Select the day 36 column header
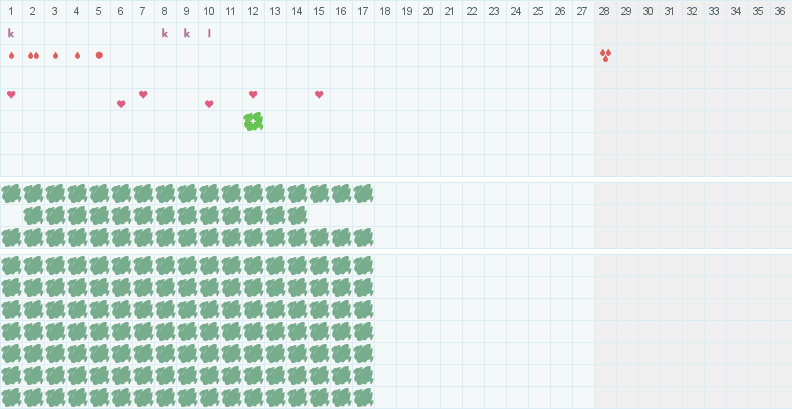 [x=780, y=10]
